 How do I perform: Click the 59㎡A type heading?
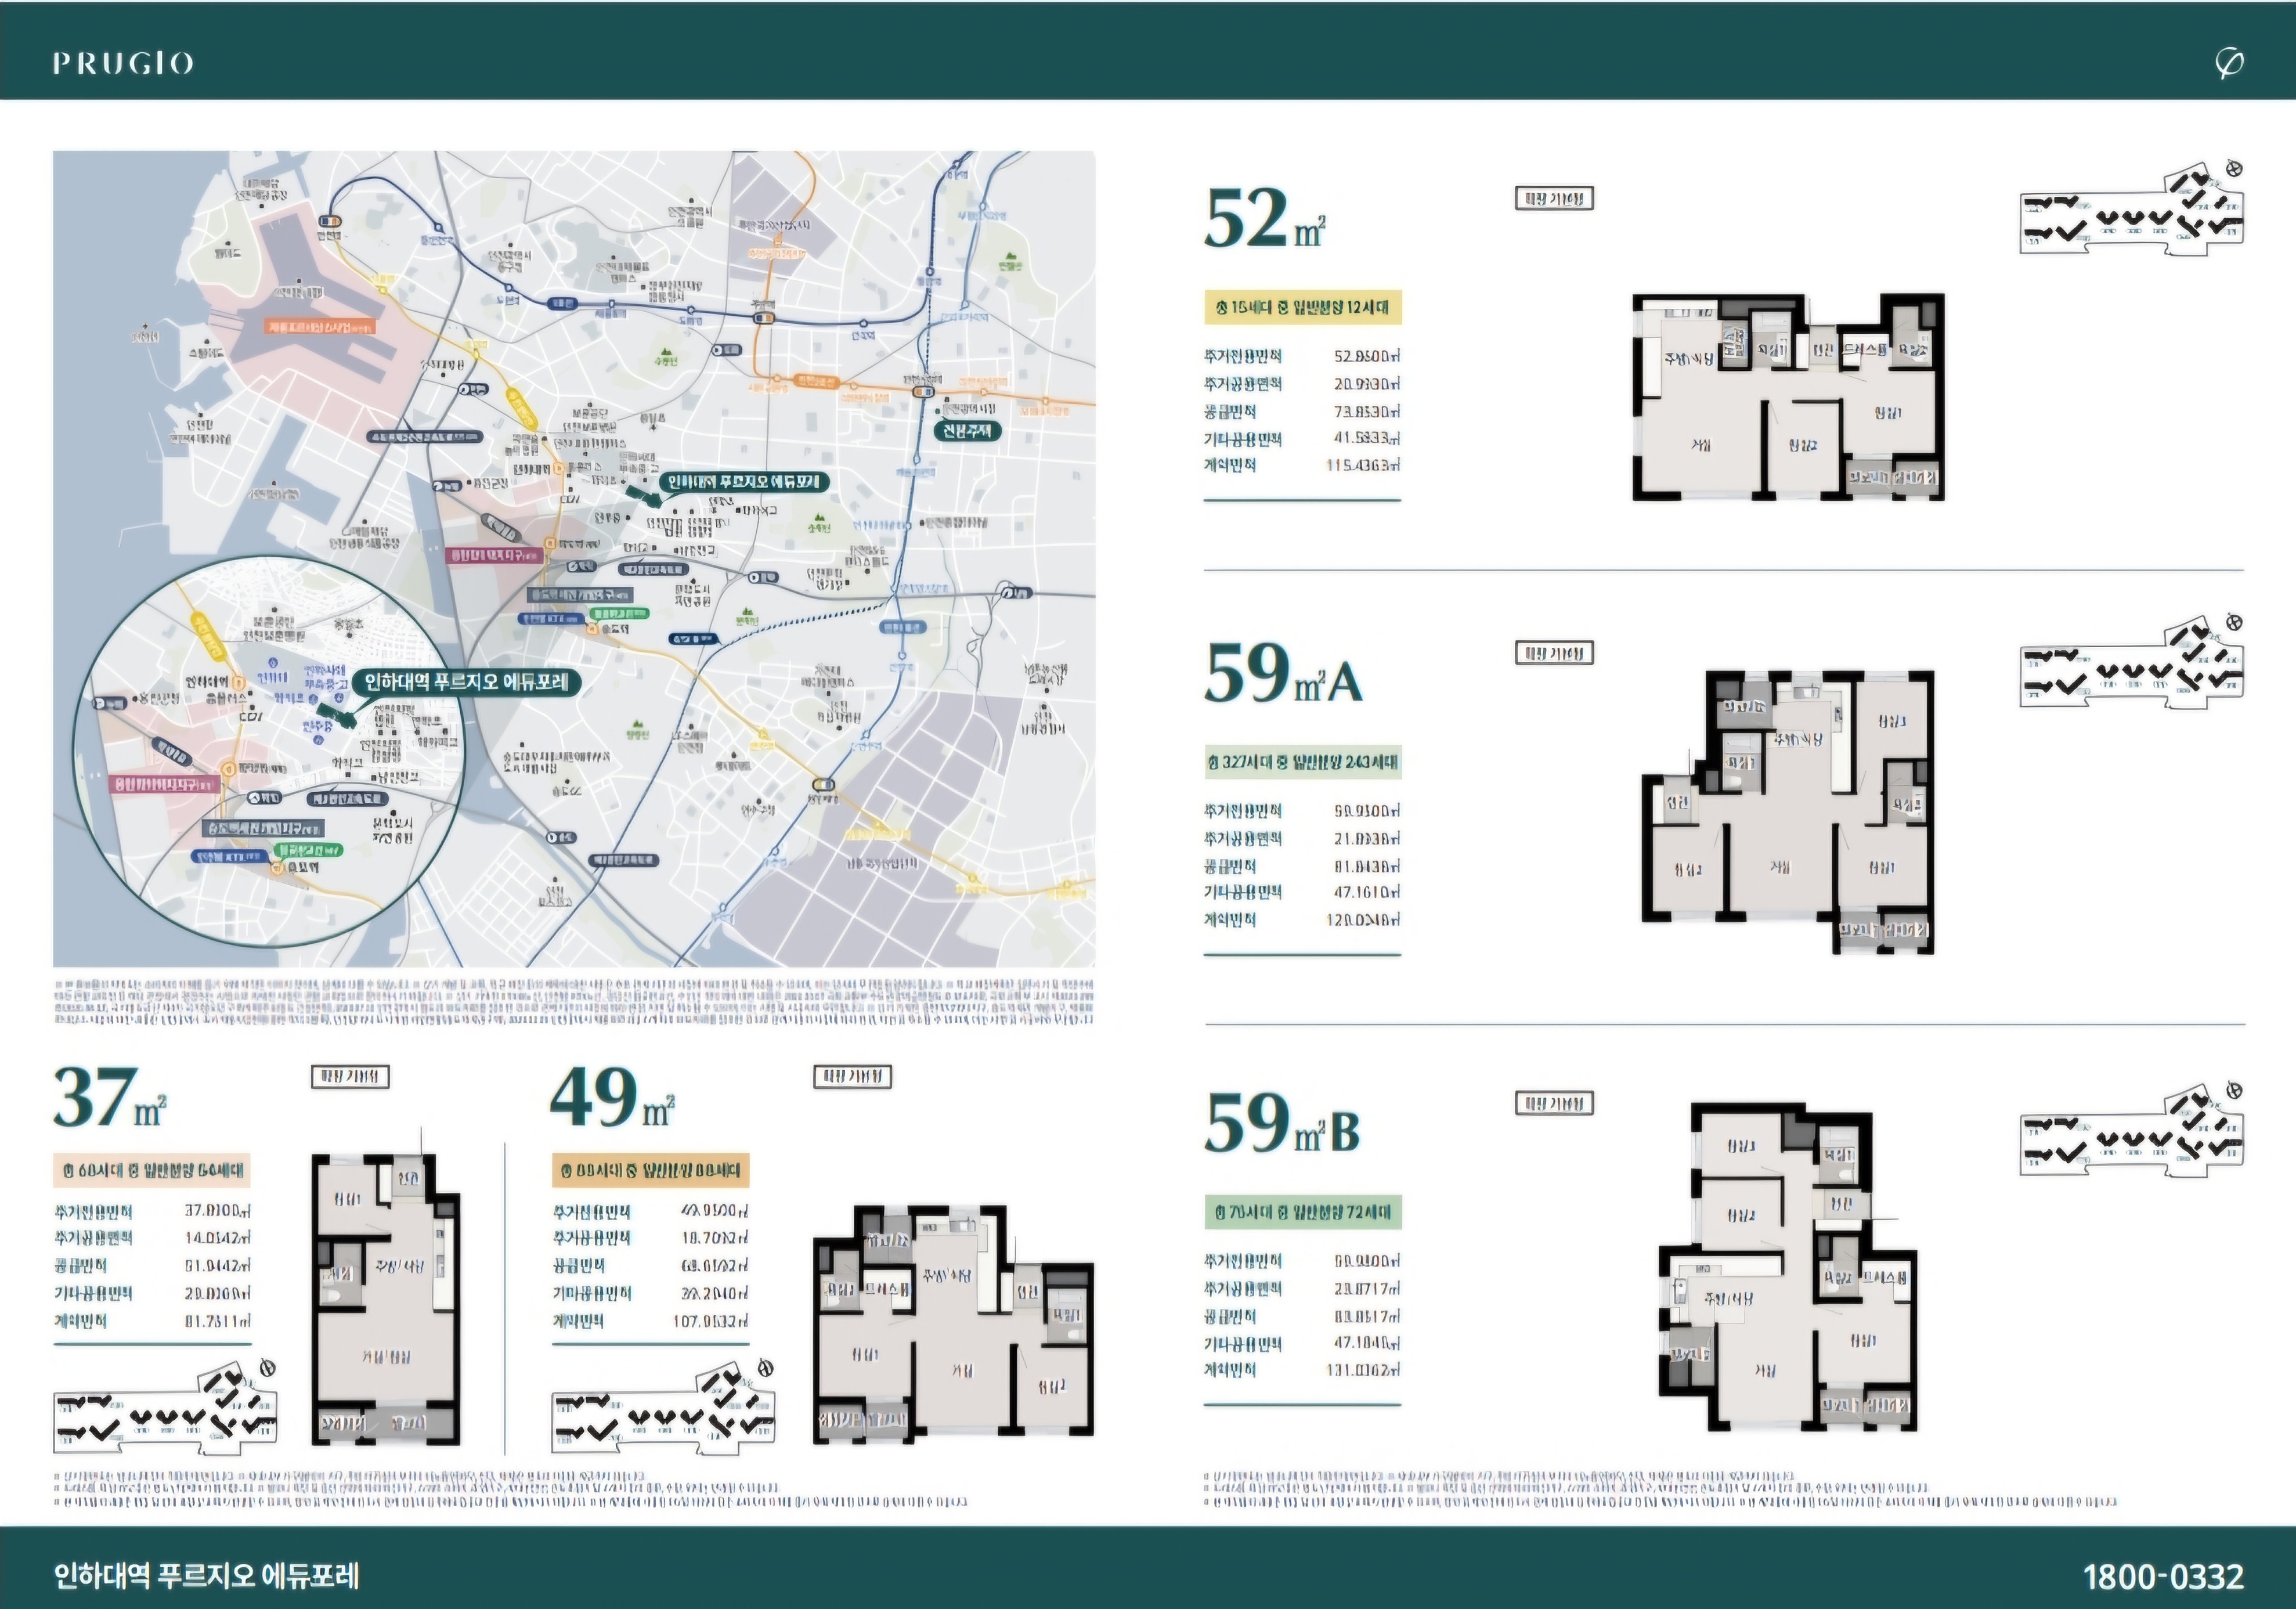coord(1283,673)
